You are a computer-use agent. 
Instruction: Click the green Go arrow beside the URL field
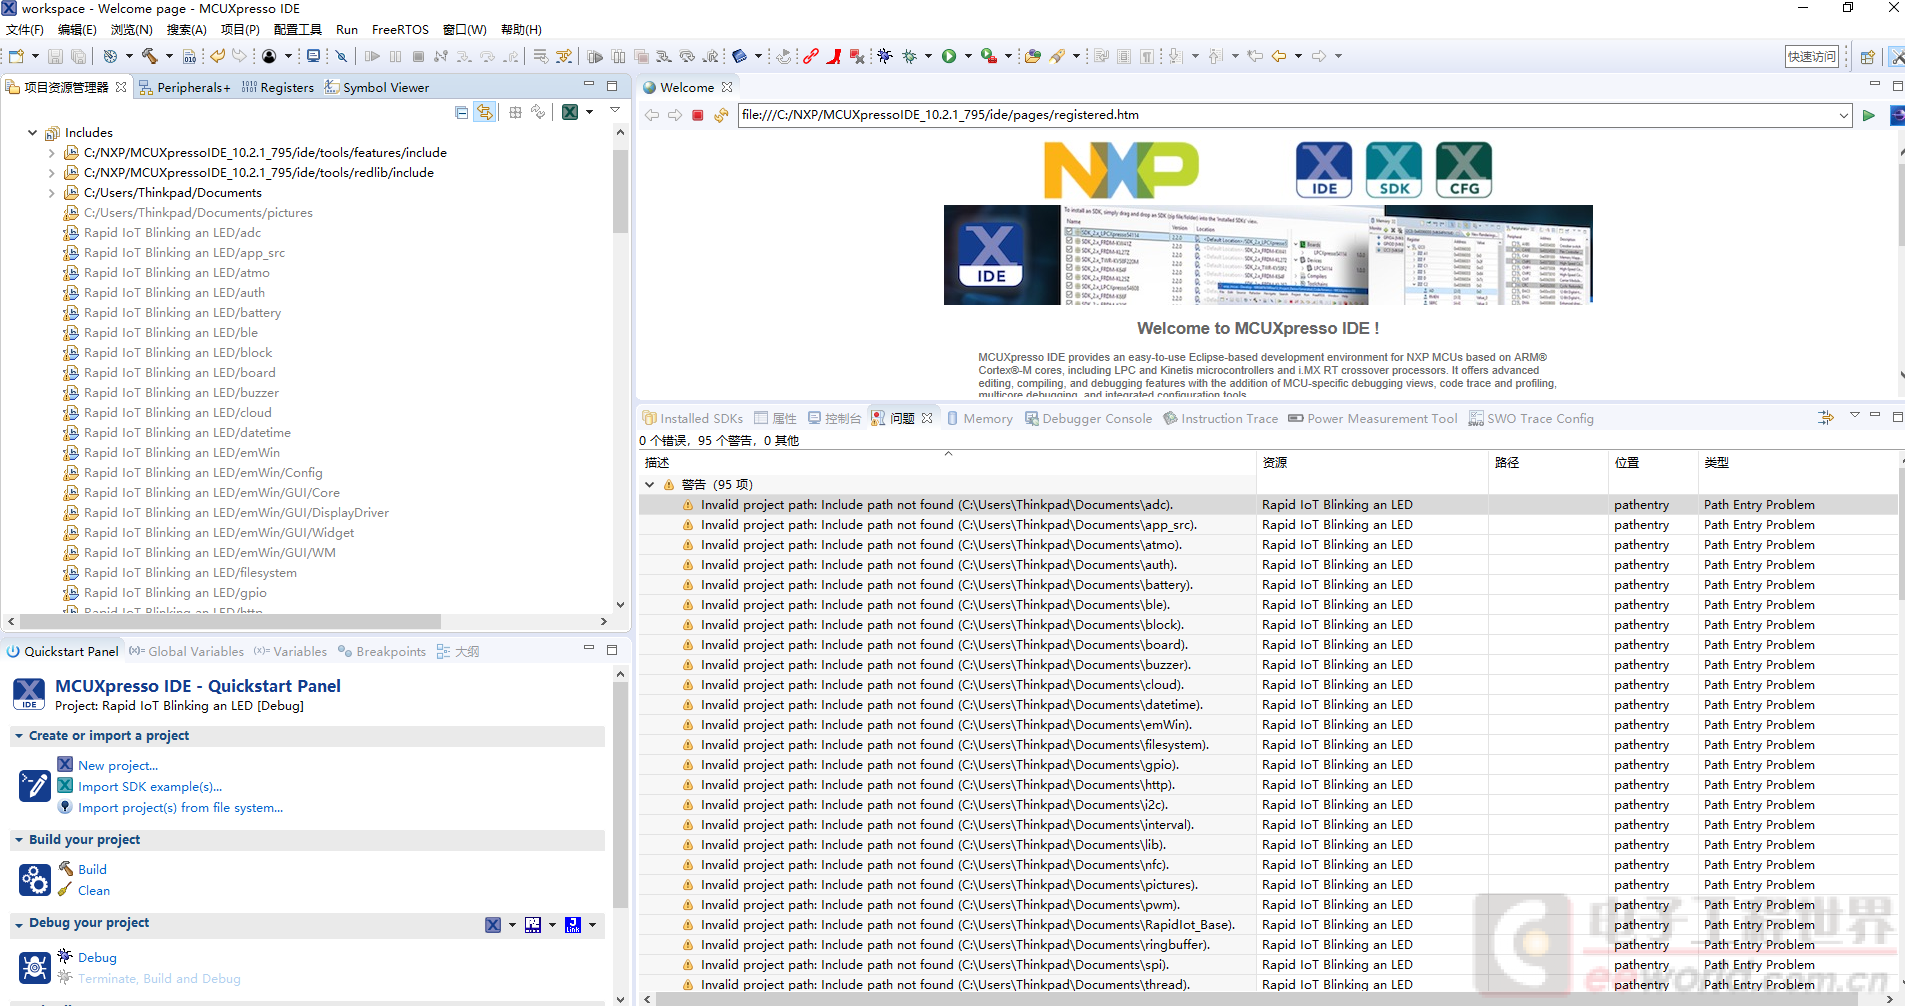tap(1868, 115)
